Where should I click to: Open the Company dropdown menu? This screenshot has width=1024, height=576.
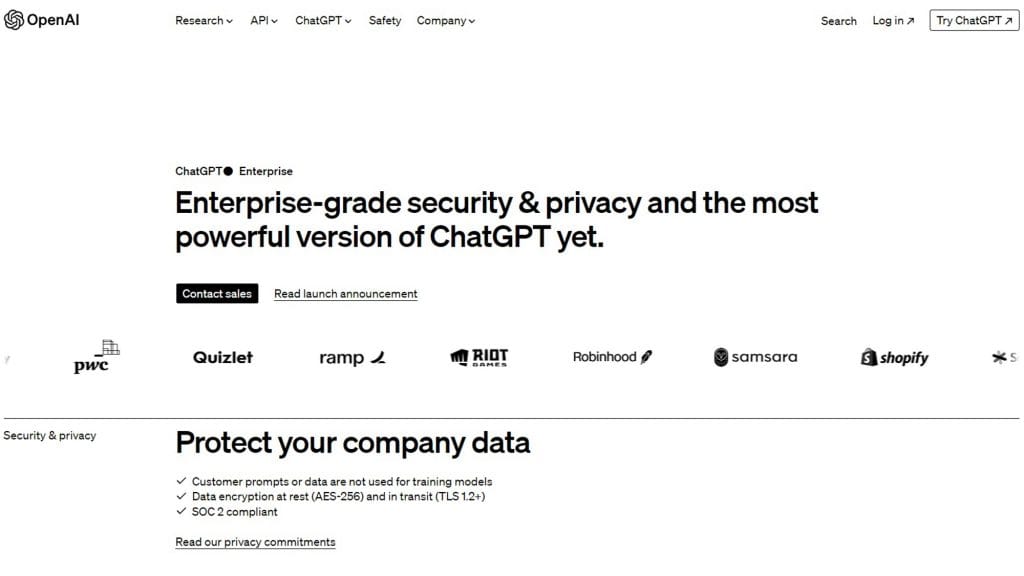tap(446, 20)
